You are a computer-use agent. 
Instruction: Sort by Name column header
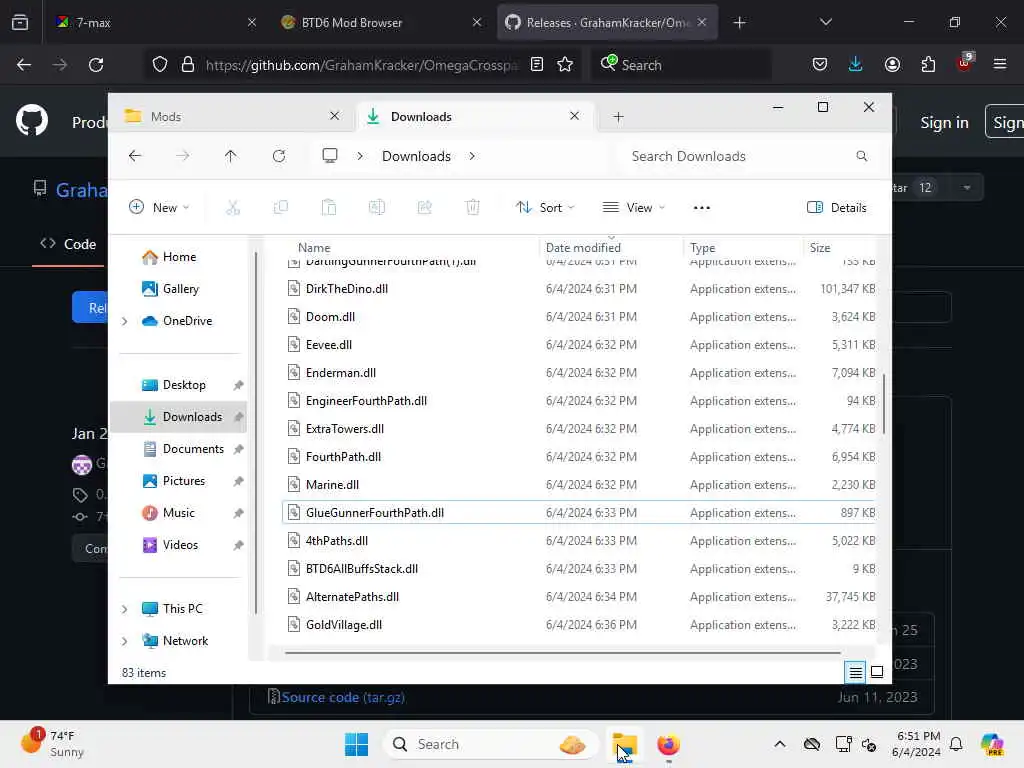[314, 248]
